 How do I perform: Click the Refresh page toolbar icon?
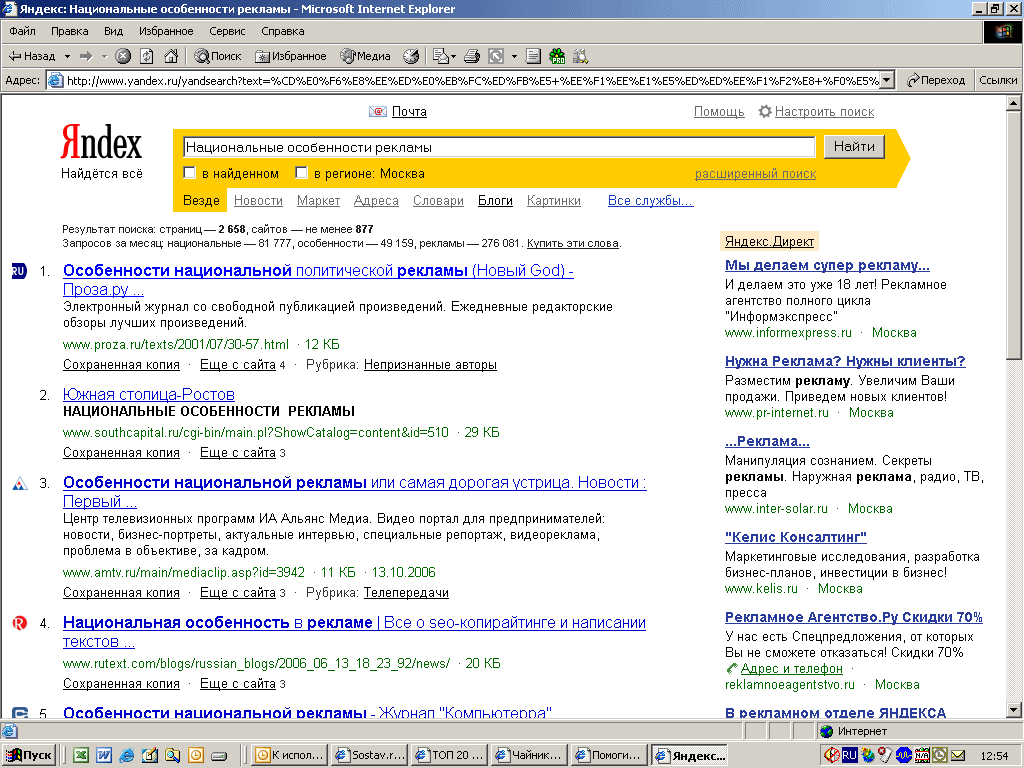(147, 56)
